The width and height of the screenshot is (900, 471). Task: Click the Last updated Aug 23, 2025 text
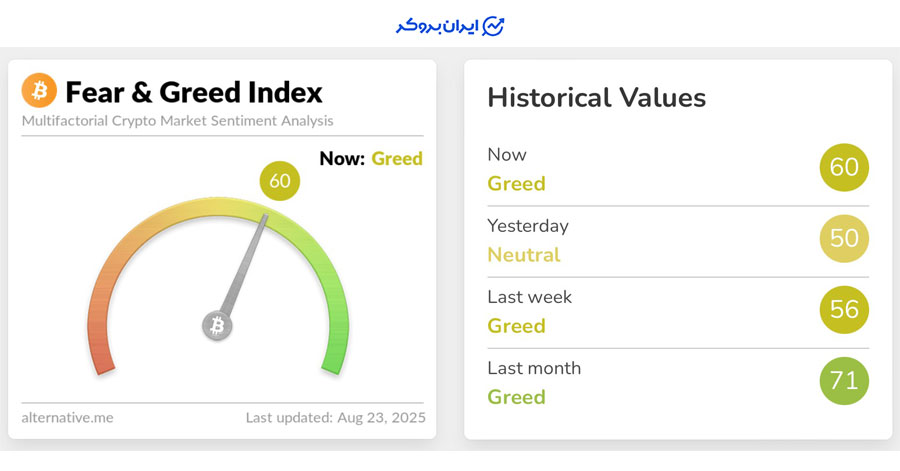(336, 417)
